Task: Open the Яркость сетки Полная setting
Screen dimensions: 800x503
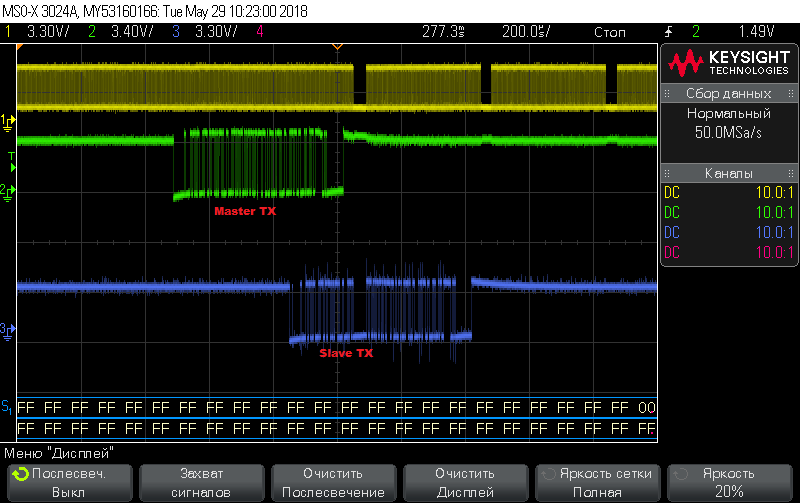Action: click(598, 483)
